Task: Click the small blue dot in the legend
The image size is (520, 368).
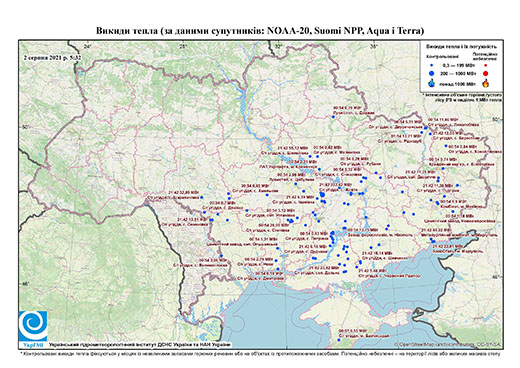Action: [432, 65]
